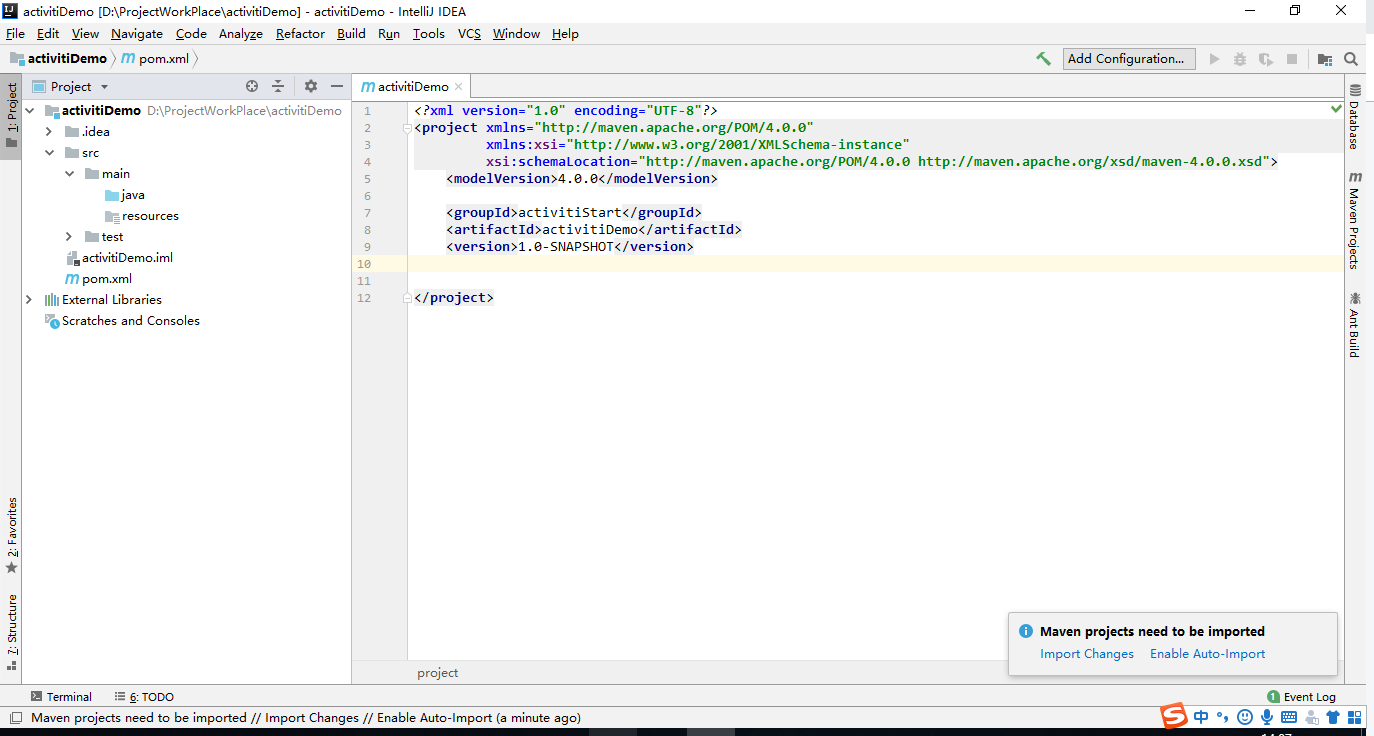Open the Maven Projects tool window
This screenshot has width=1374, height=736.
[1355, 220]
